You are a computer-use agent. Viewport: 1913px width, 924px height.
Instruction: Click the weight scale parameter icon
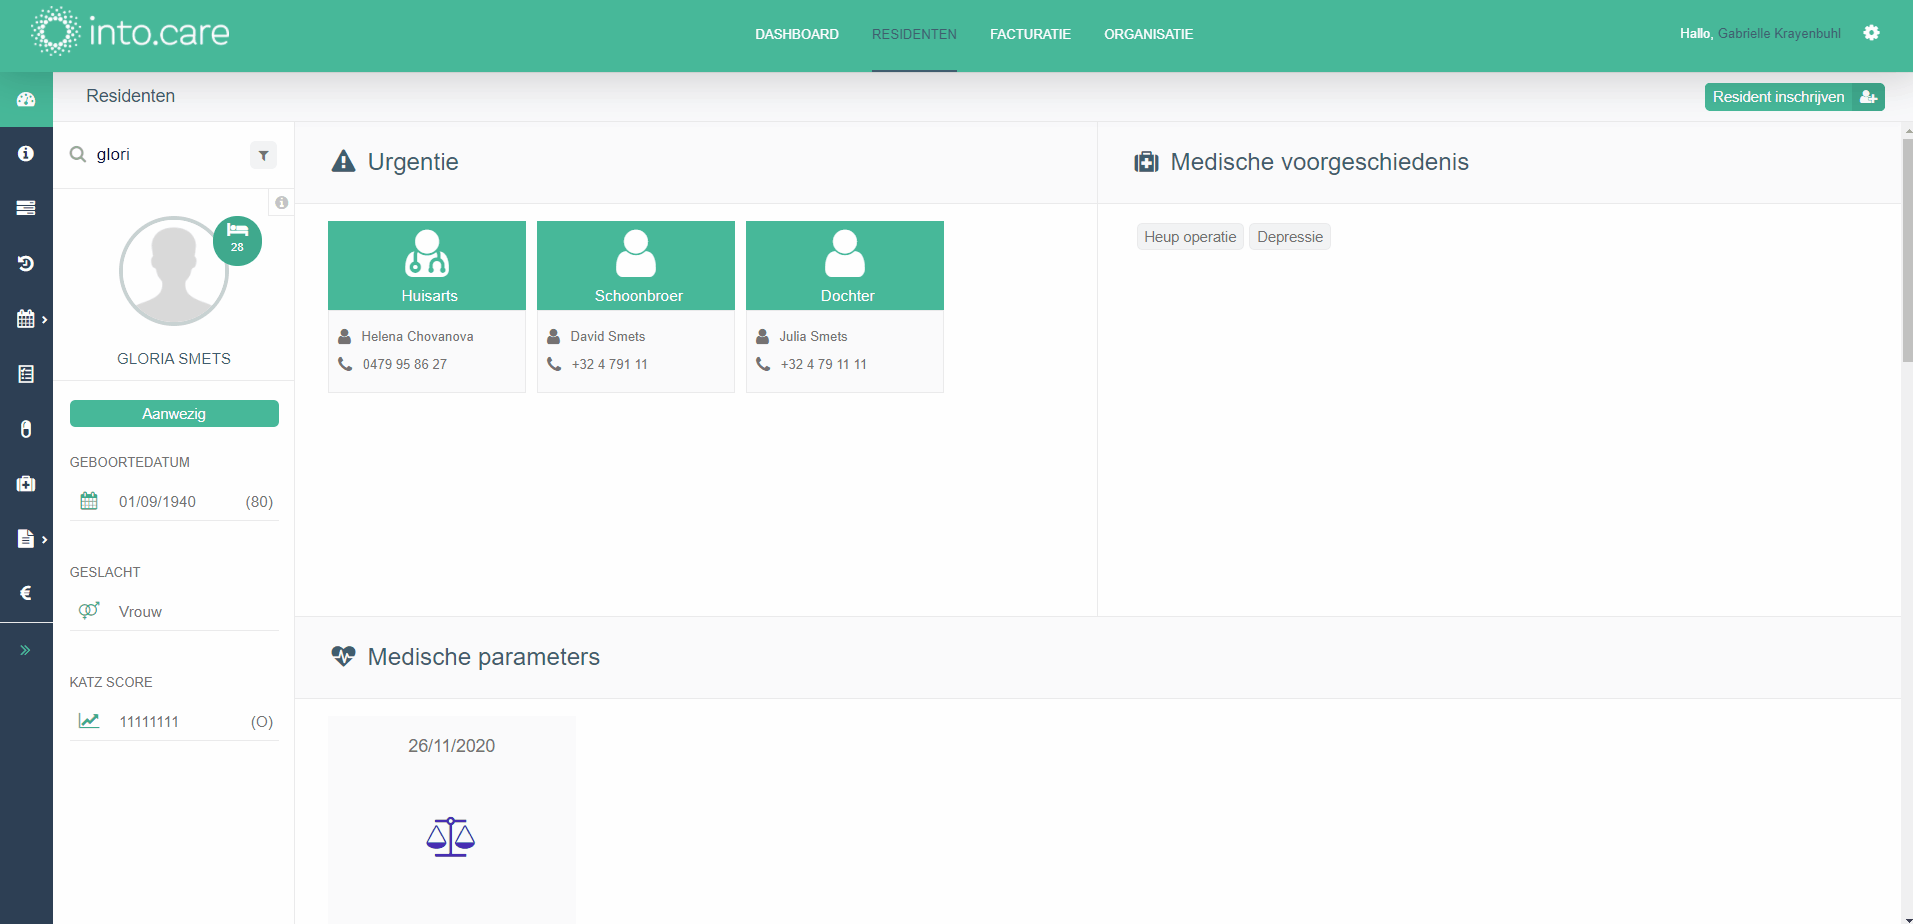(451, 837)
